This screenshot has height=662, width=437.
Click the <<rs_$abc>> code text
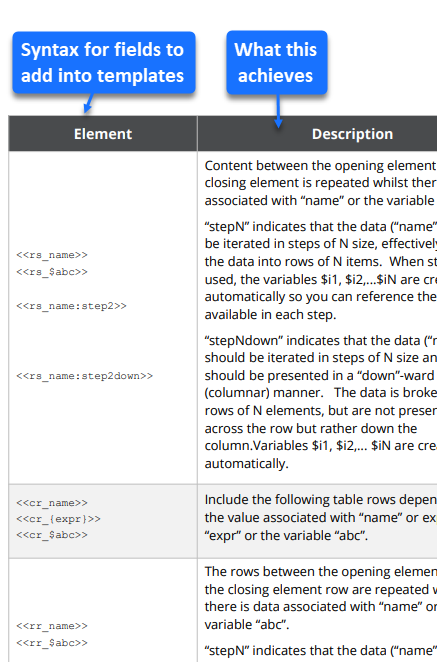(52, 272)
